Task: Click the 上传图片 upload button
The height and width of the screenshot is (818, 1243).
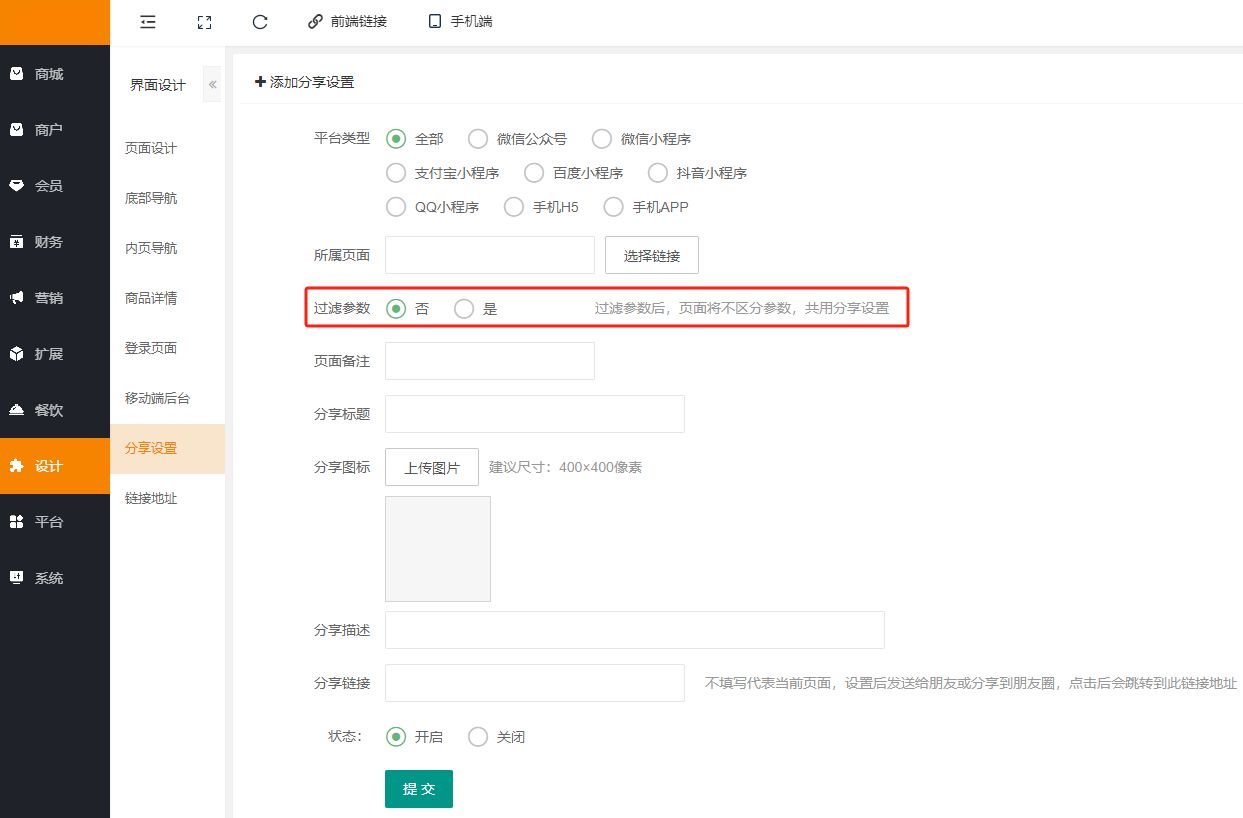Action: coord(431,467)
